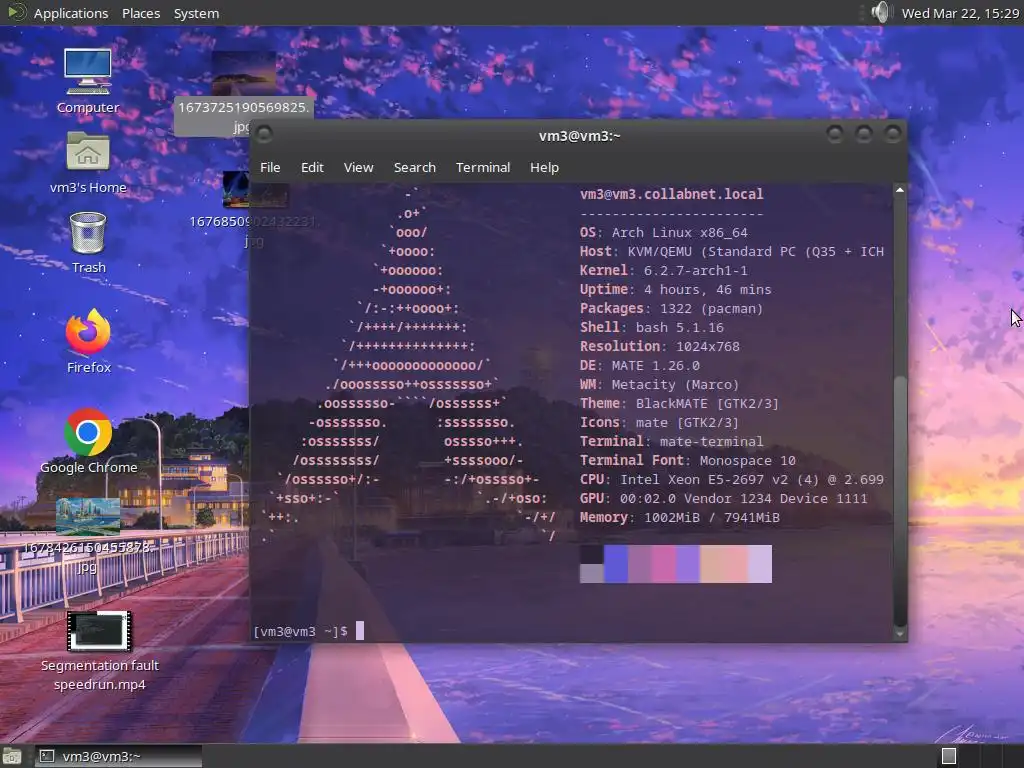This screenshot has height=768, width=1024.
Task: Click the terminal vertical scrollbar thumb
Action: 900,501
